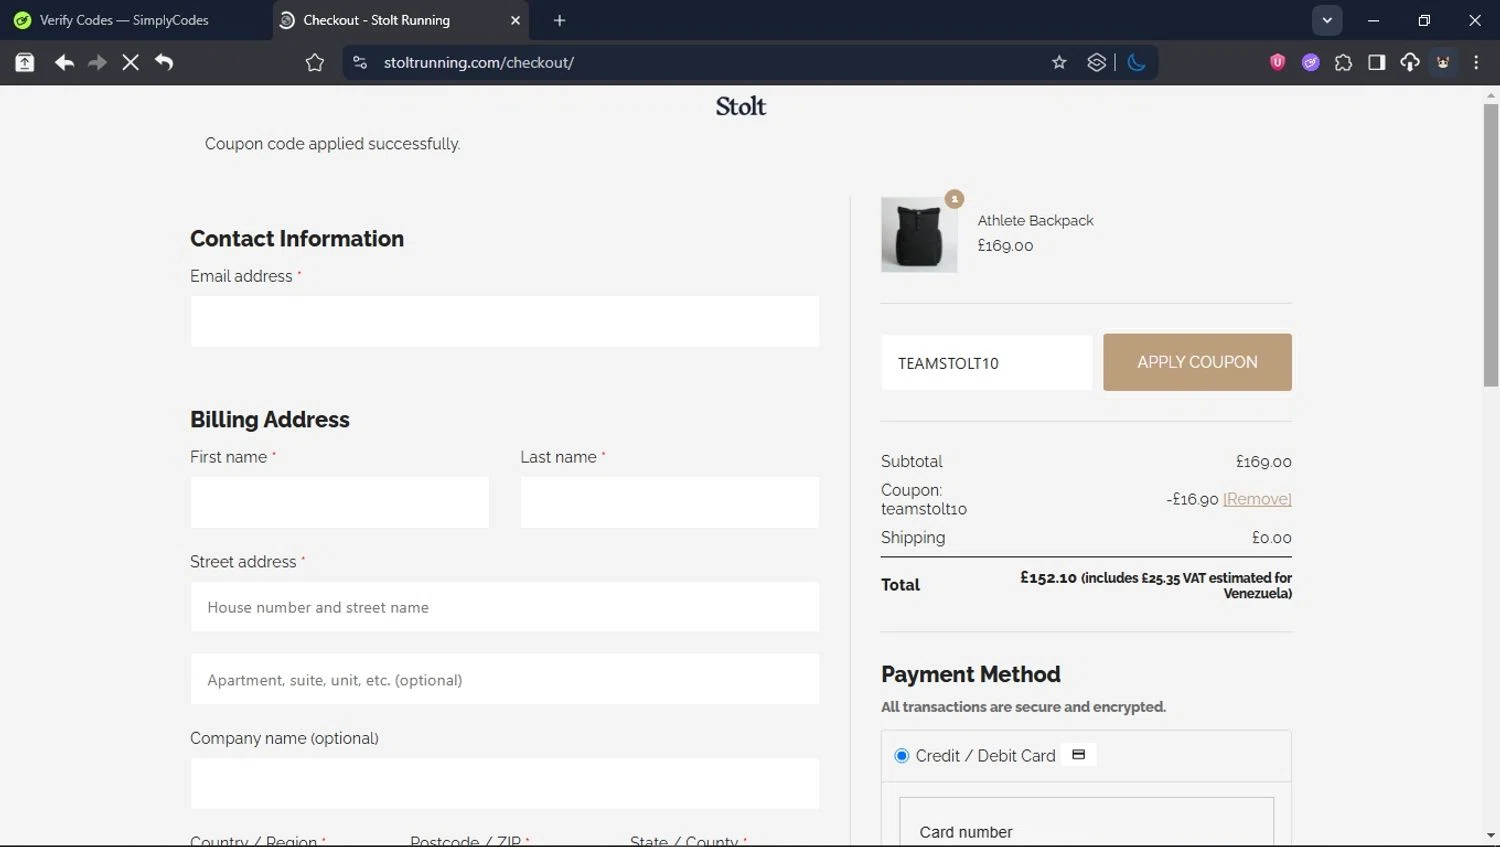Screen dimensions: 1500x847
Task: Focus the Company name field
Action: point(505,783)
